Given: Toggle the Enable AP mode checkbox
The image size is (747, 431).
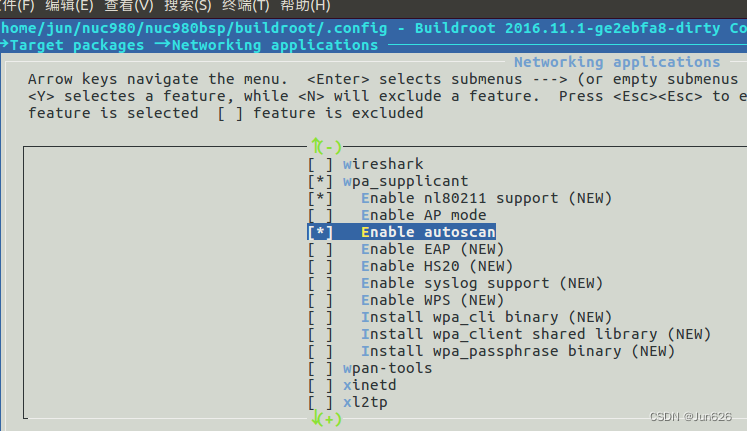Looking at the screenshot, I should [x=320, y=215].
